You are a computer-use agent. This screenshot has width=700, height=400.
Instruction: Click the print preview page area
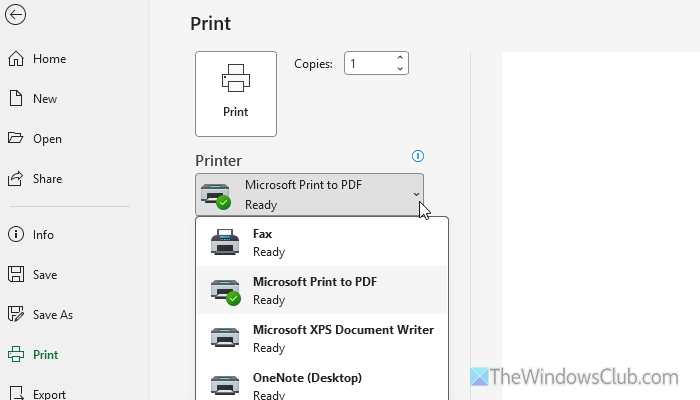pyautogui.click(x=601, y=226)
